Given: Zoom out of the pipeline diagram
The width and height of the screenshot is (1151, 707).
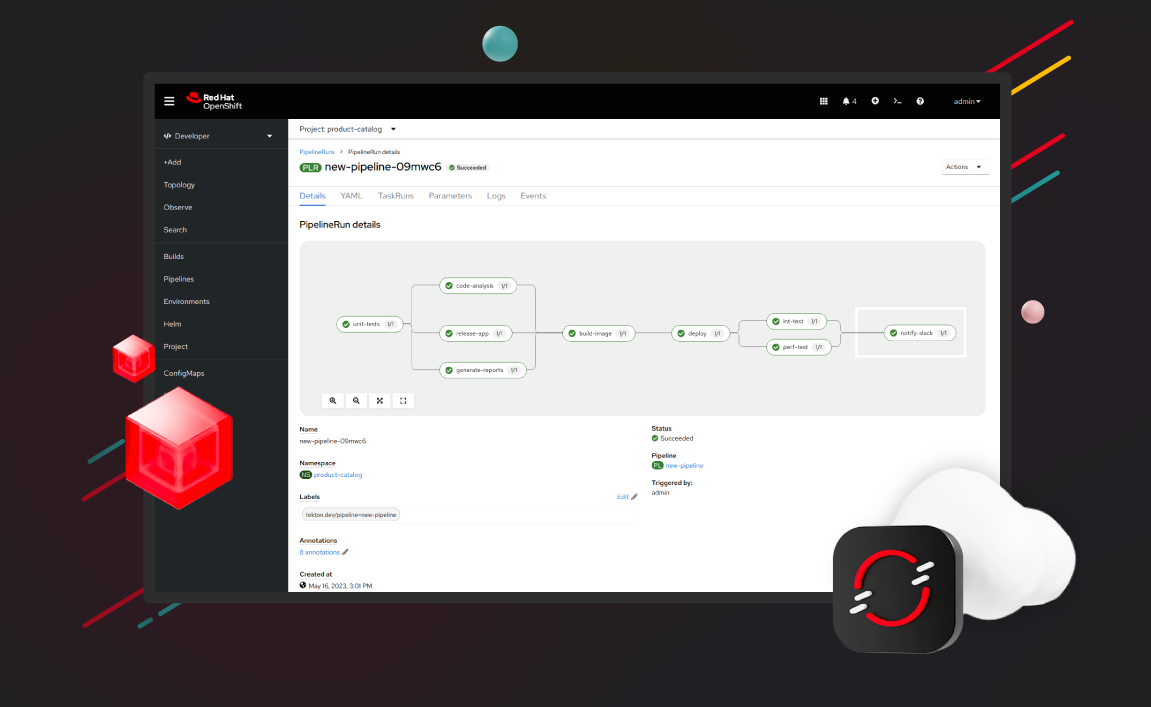Looking at the screenshot, I should [356, 400].
